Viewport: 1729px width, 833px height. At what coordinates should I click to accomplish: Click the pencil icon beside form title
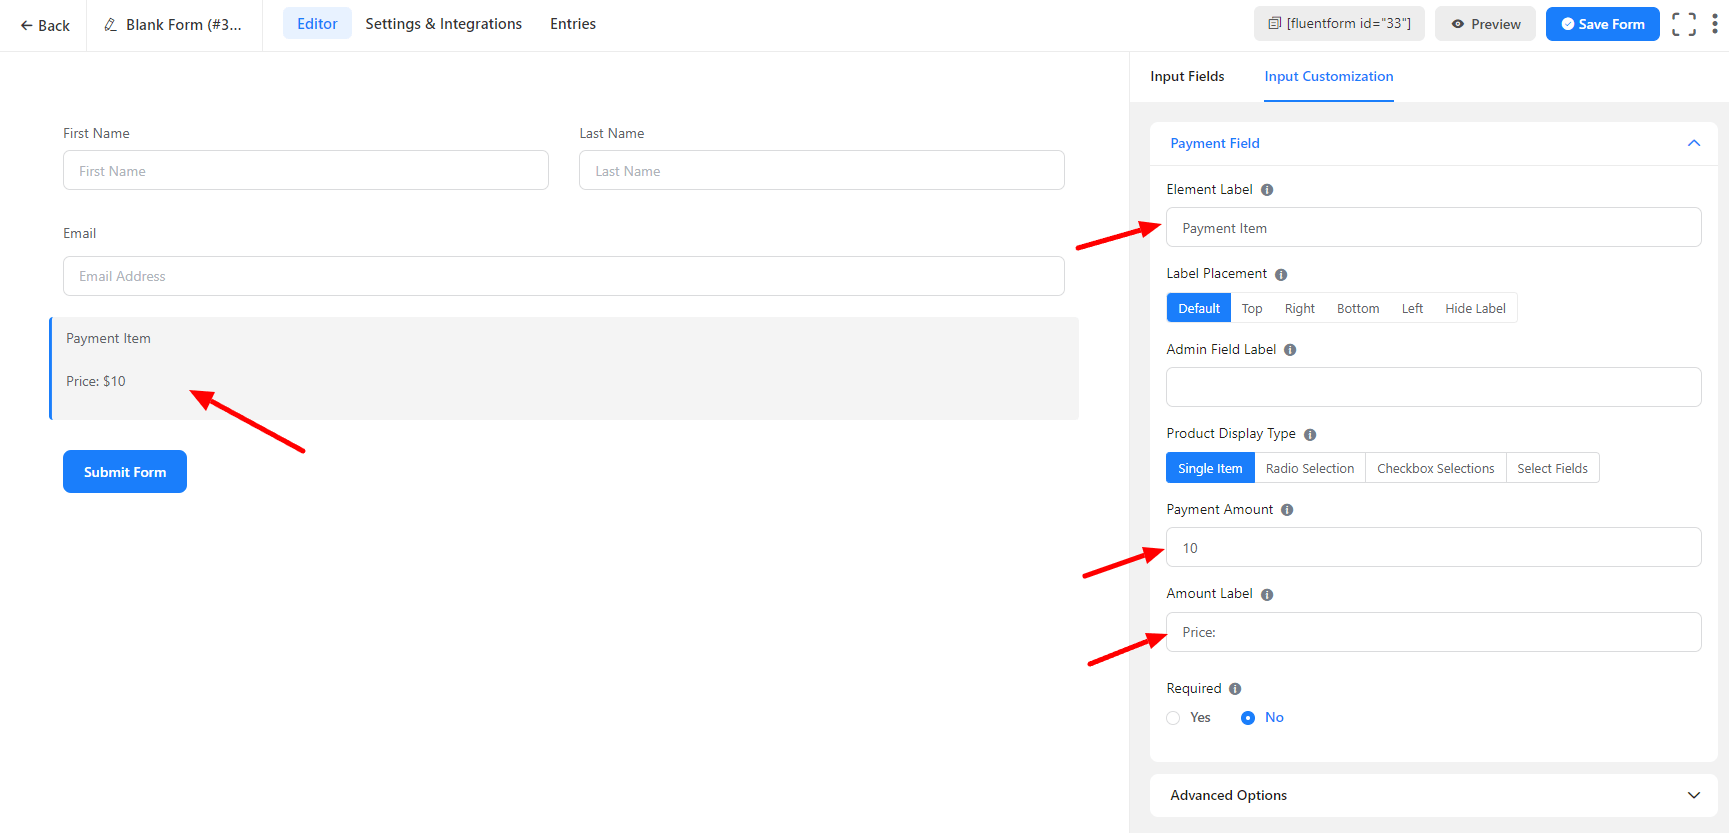tap(111, 25)
